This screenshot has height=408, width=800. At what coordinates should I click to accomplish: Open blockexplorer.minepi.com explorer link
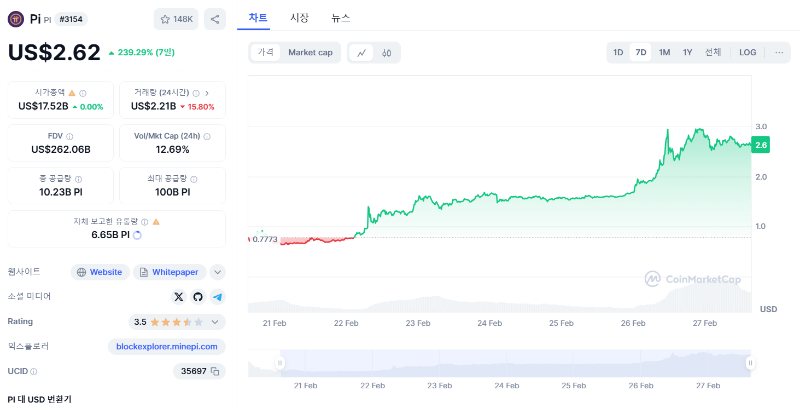click(167, 347)
